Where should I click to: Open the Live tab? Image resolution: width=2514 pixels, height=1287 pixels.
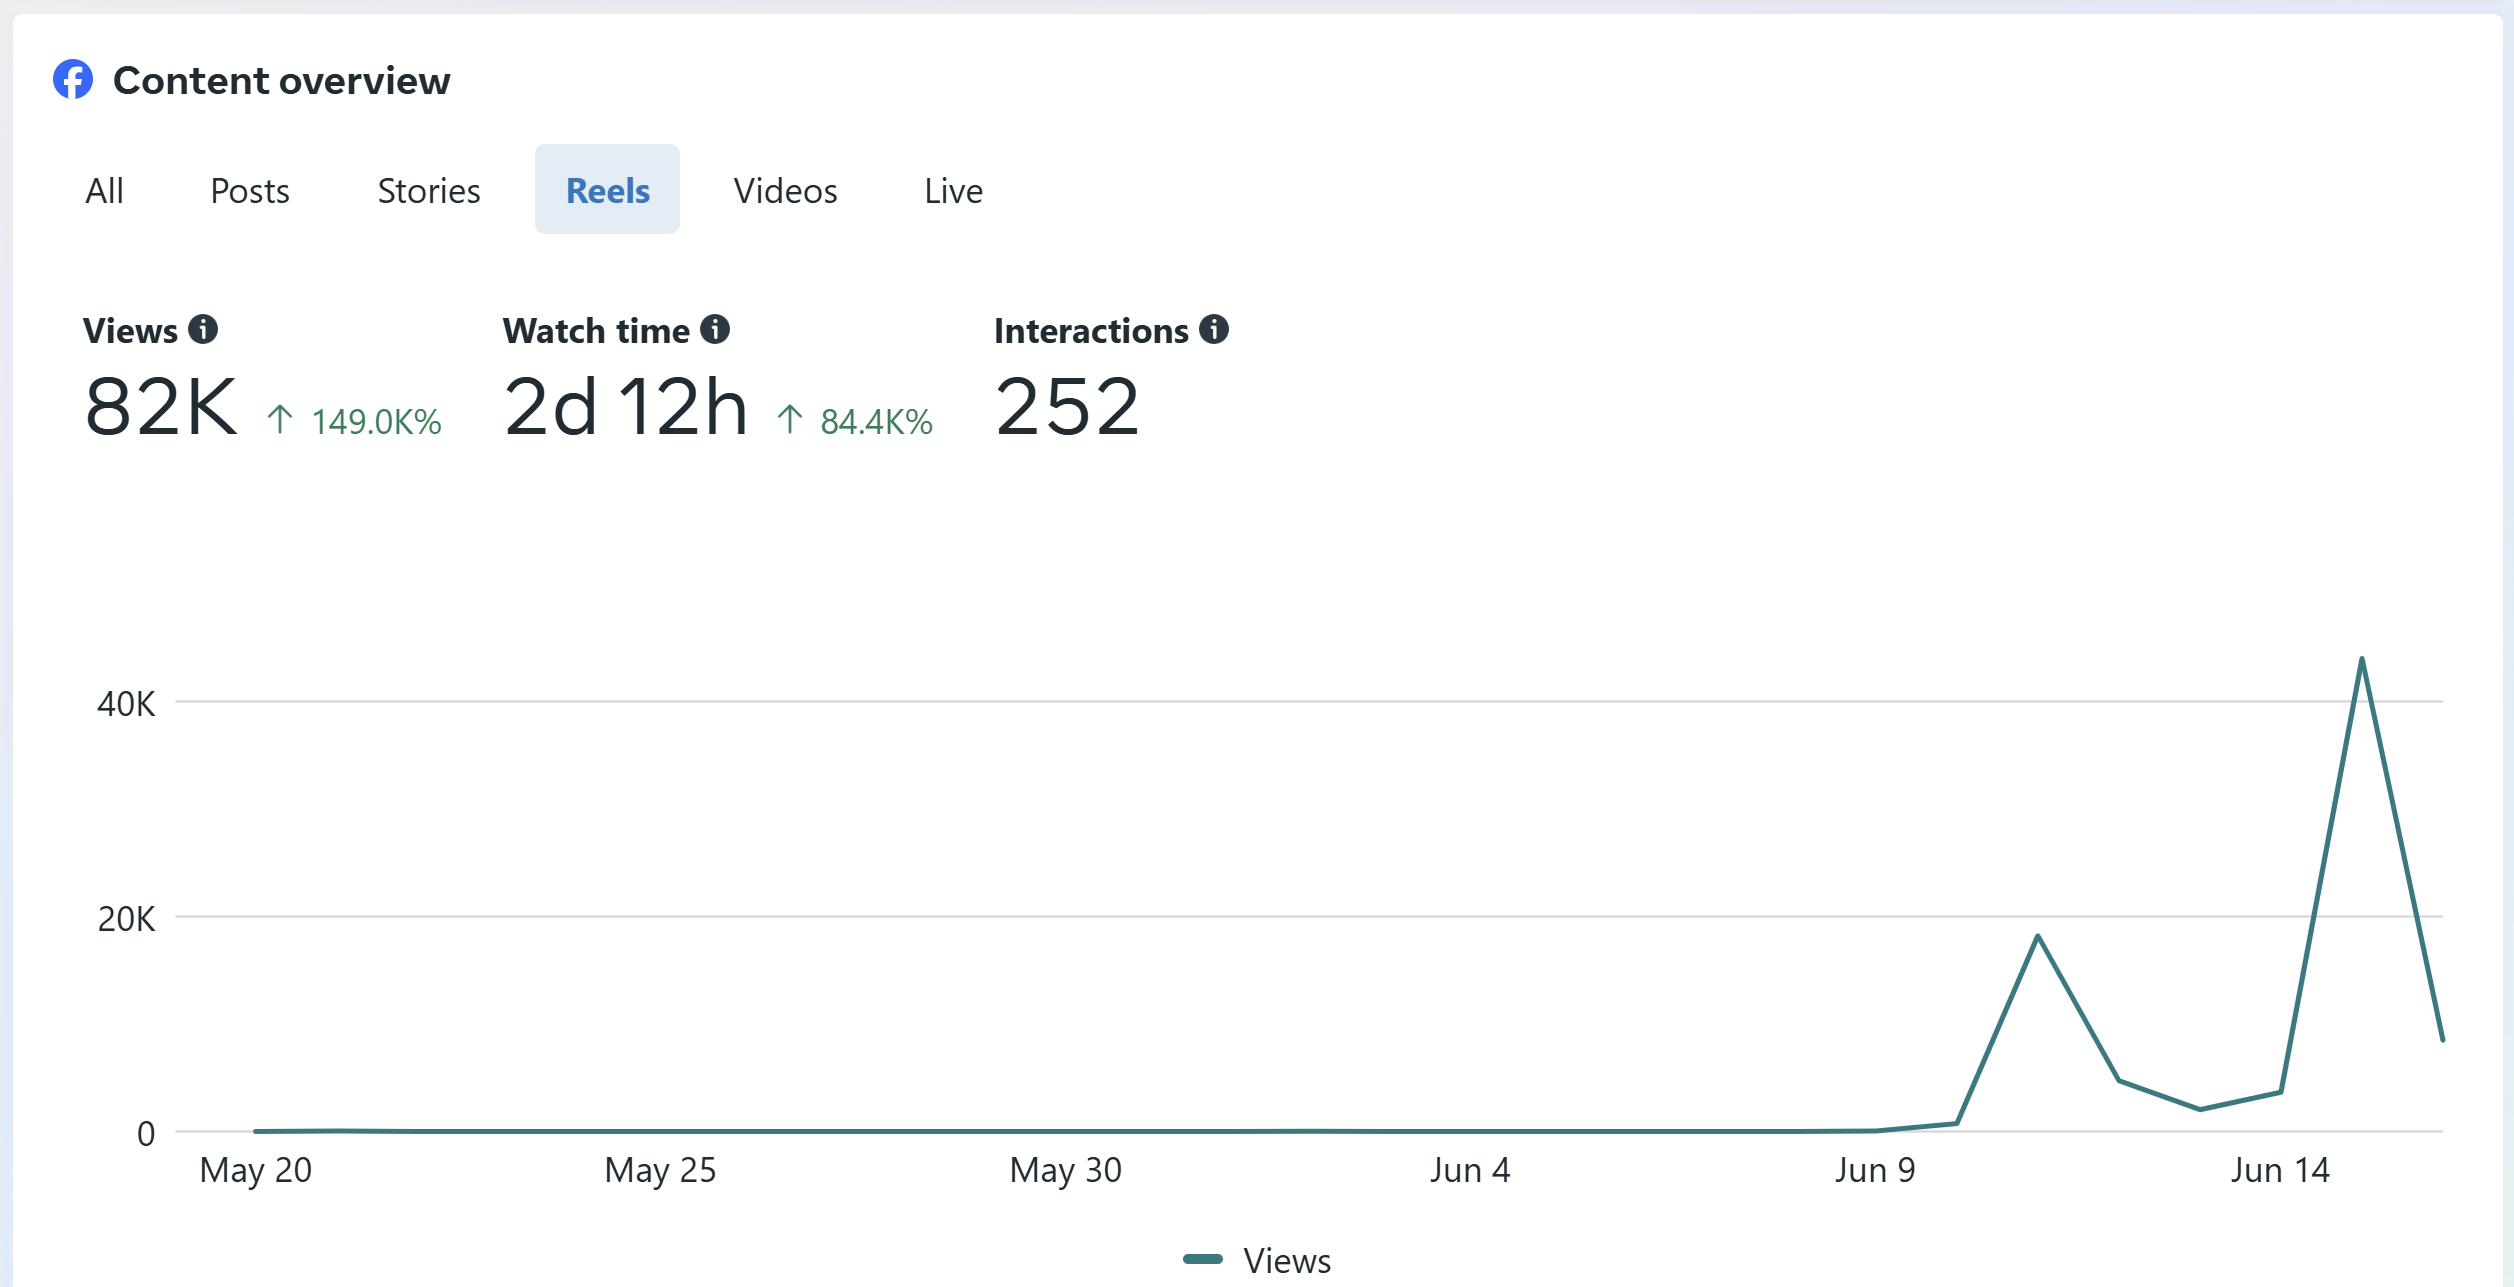coord(953,190)
